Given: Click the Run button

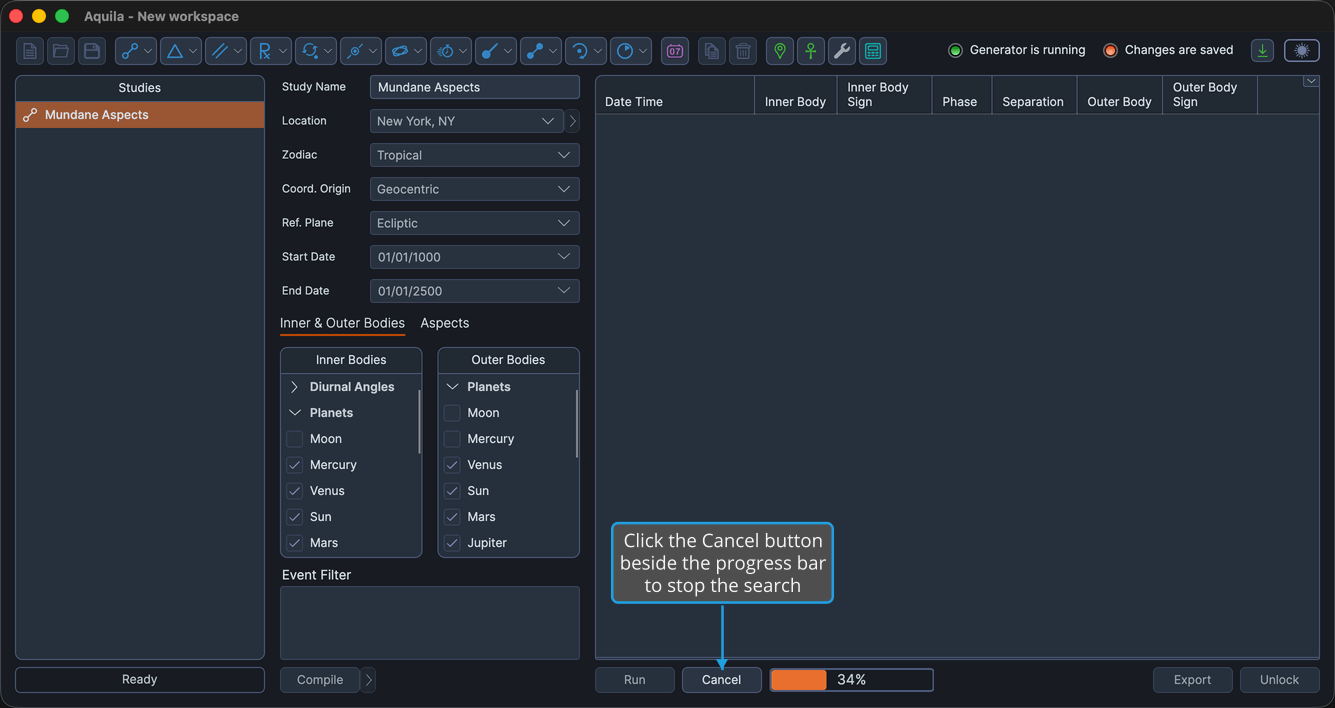Looking at the screenshot, I should (635, 680).
